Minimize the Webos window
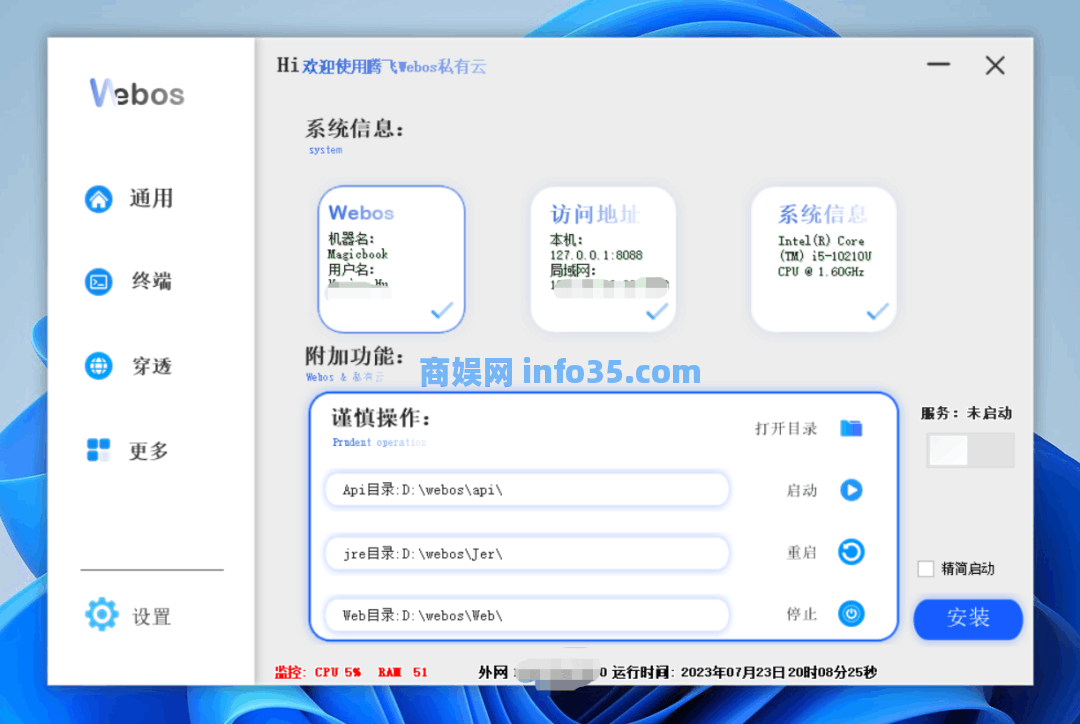This screenshot has width=1080, height=724. [938, 65]
